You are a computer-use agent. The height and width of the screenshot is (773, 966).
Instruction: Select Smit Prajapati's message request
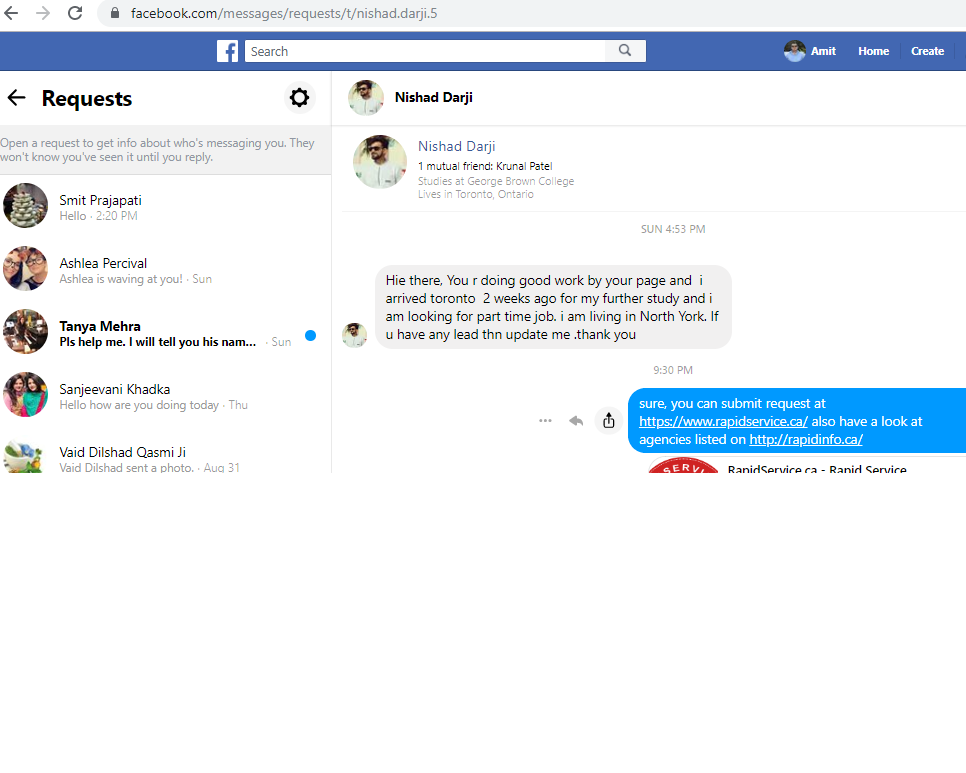(x=160, y=207)
